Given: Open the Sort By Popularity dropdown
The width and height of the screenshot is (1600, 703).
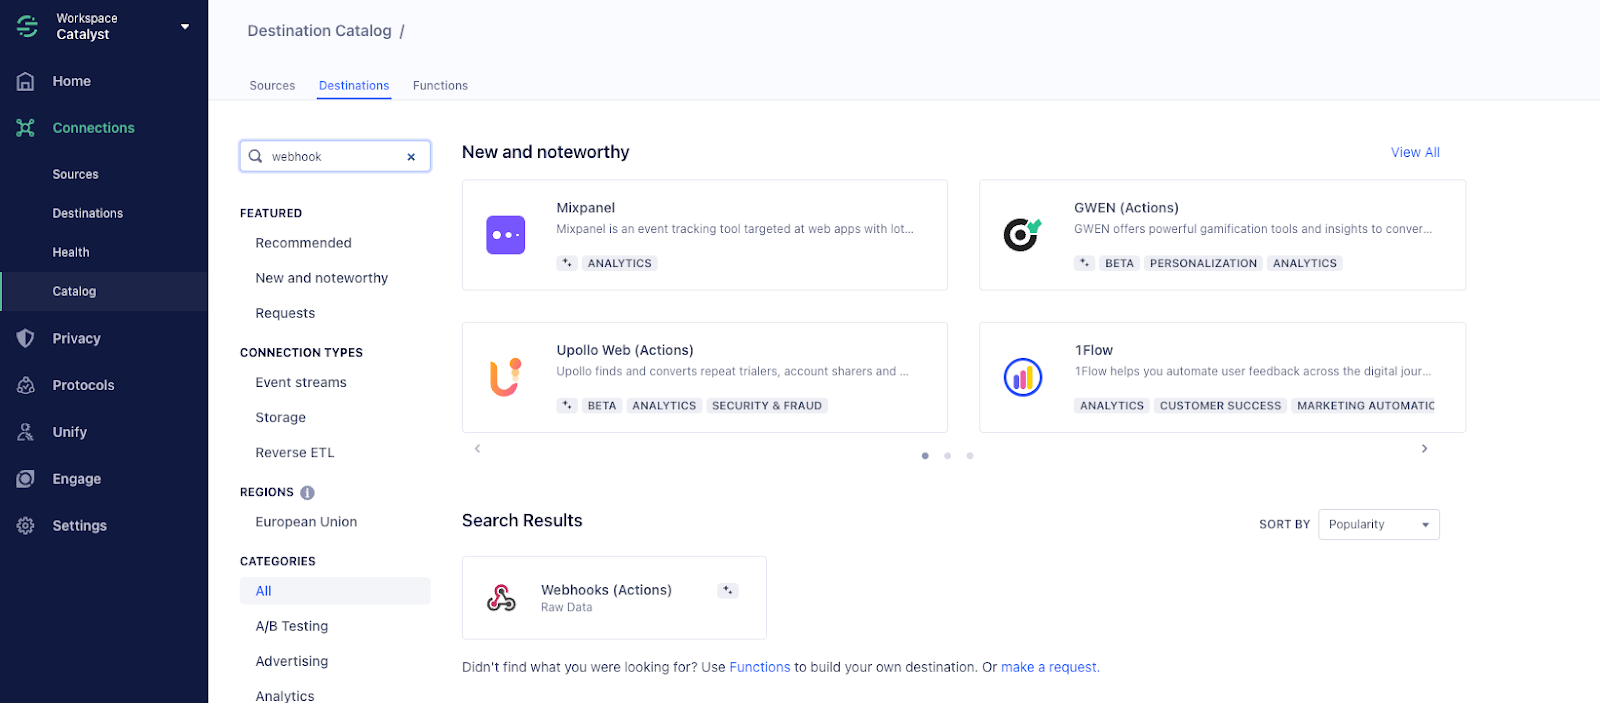Looking at the screenshot, I should pos(1378,525).
